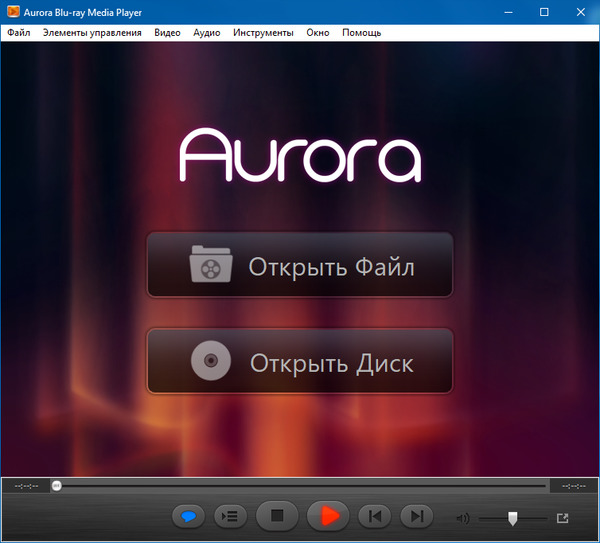Open the playlist panel button
This screenshot has width=600, height=543.
click(x=230, y=516)
